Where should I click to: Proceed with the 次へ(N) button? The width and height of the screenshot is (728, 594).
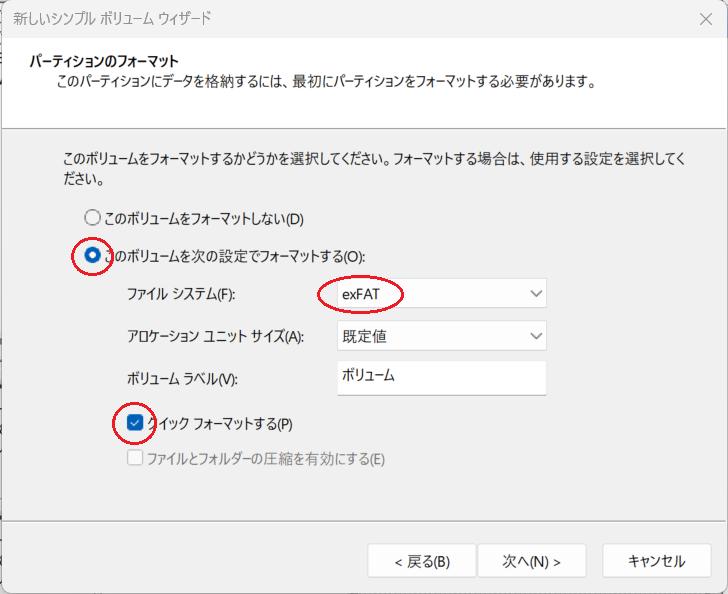click(x=532, y=561)
